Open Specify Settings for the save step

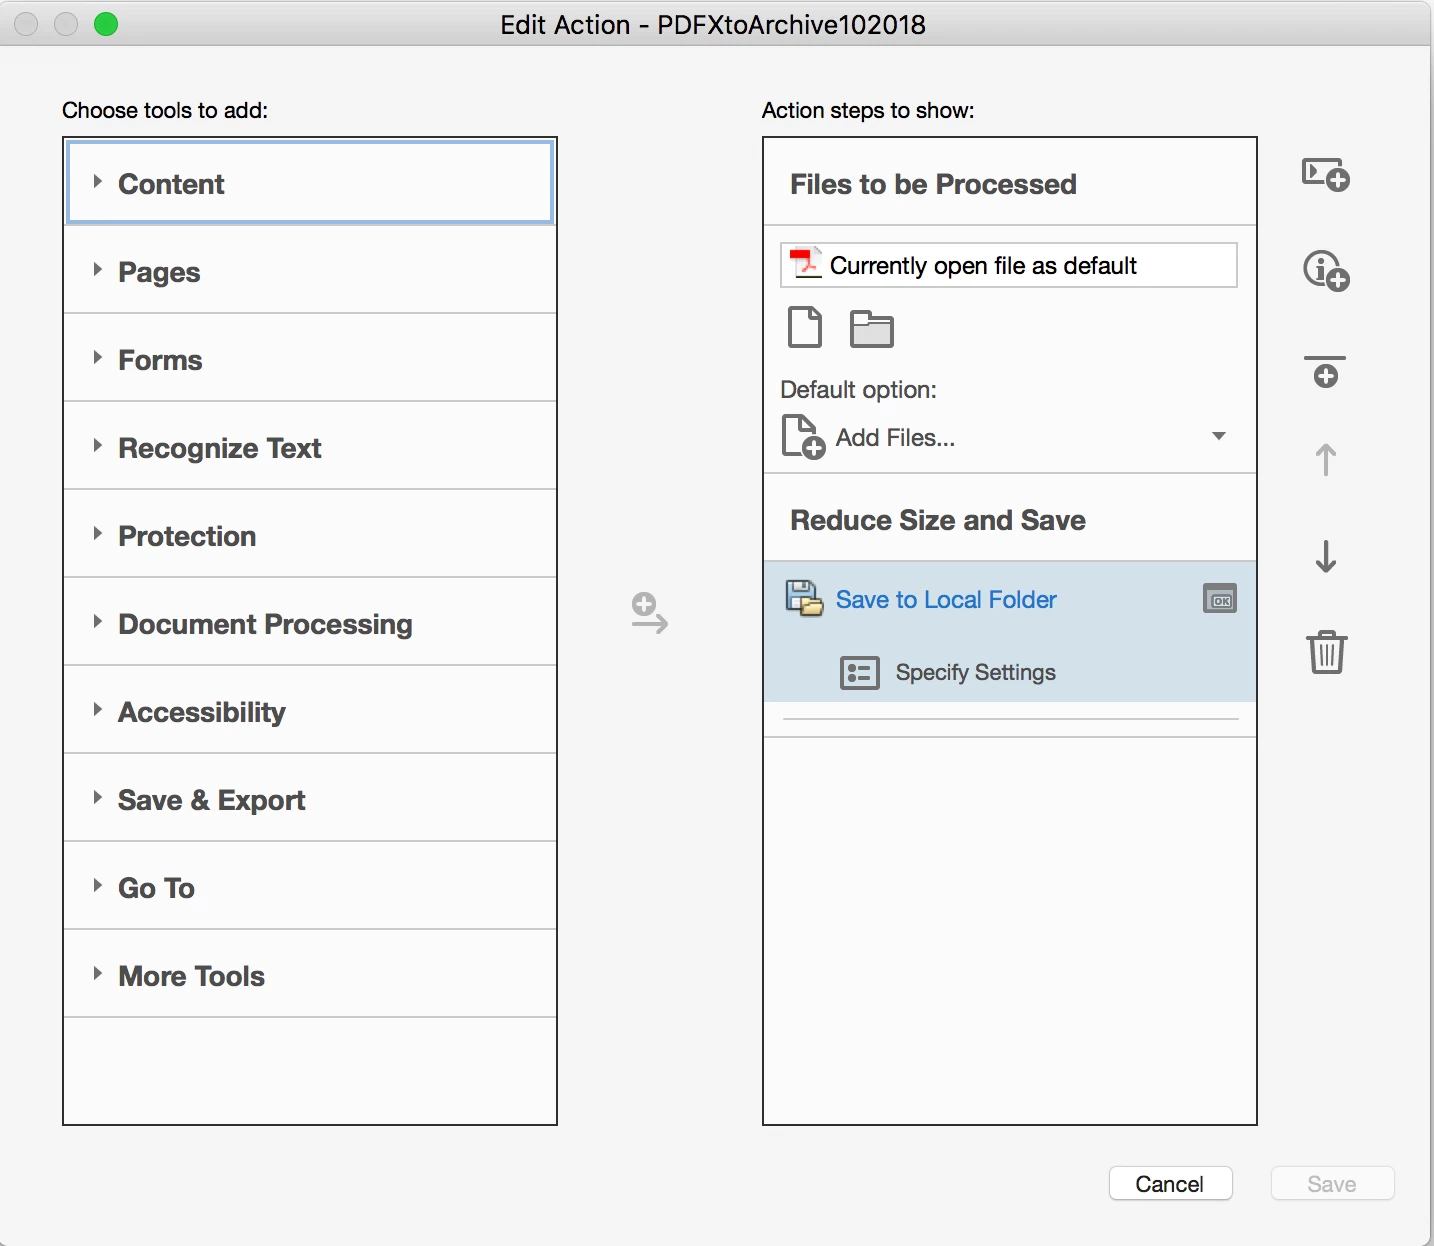[975, 672]
